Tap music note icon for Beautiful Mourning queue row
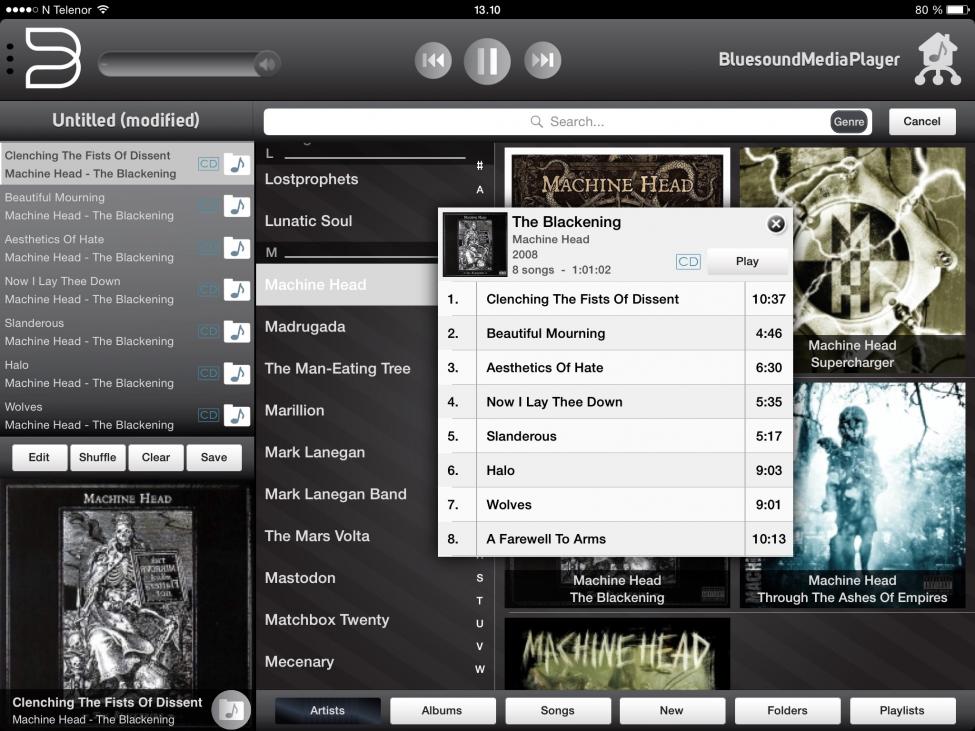 [x=237, y=206]
